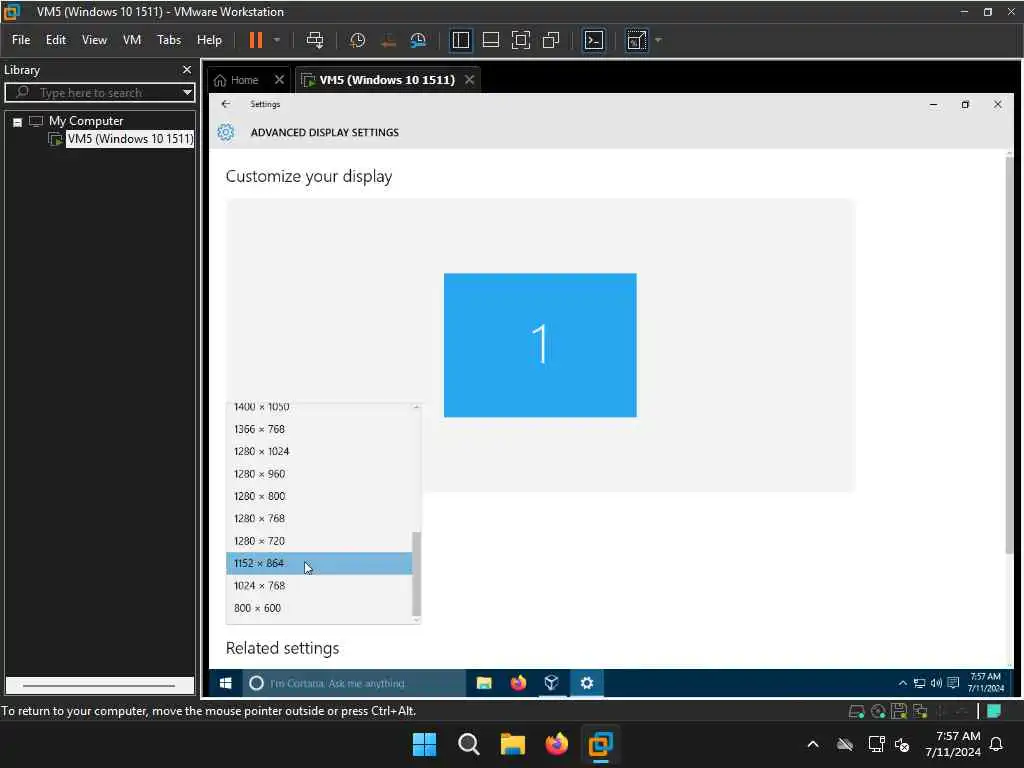
Task: Choose 1152 × 864 resolution
Action: (319, 564)
